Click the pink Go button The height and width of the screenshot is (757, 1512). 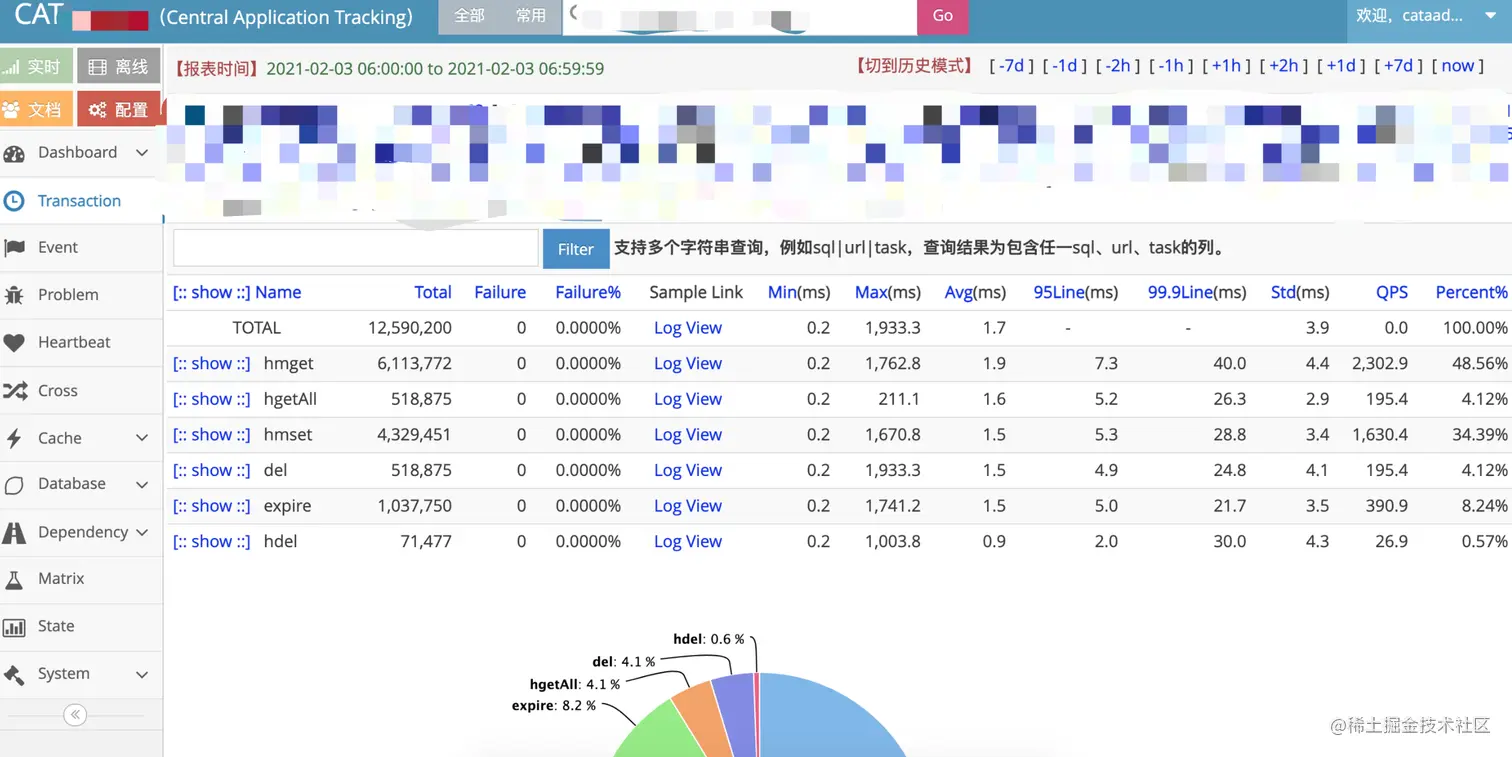(943, 16)
